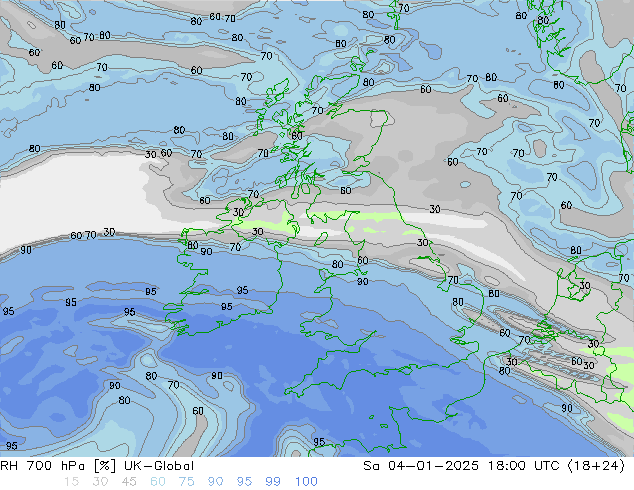Click the date "Sa 04-01-2025"
634x490 pixels.
[421, 466]
